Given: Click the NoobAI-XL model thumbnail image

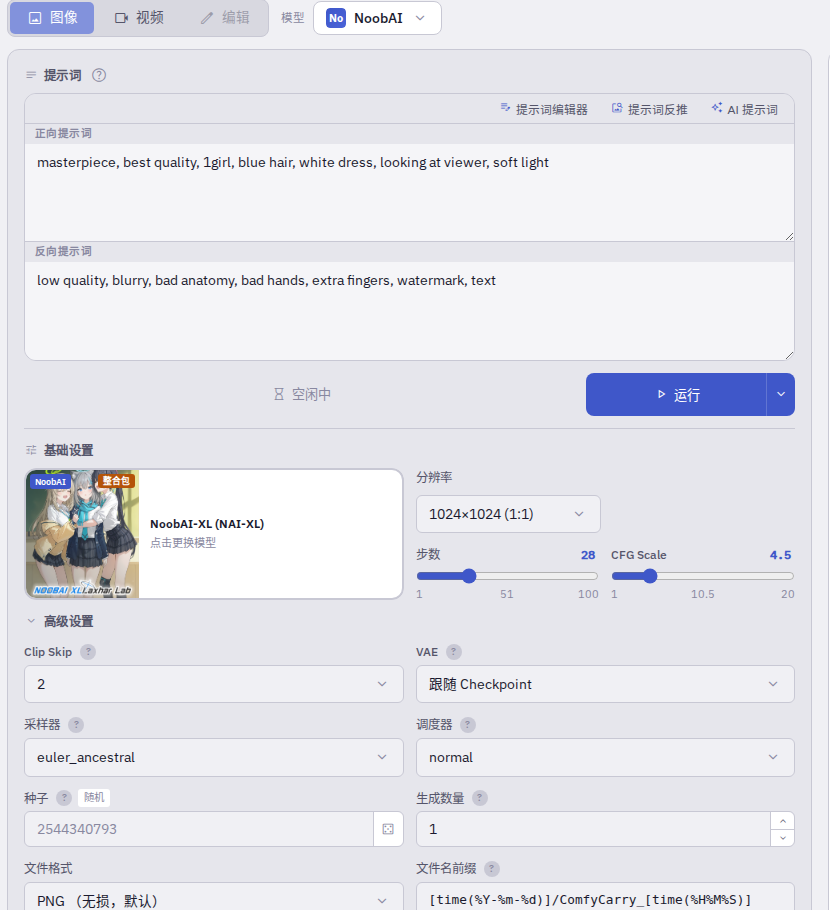Looking at the screenshot, I should tap(82, 534).
